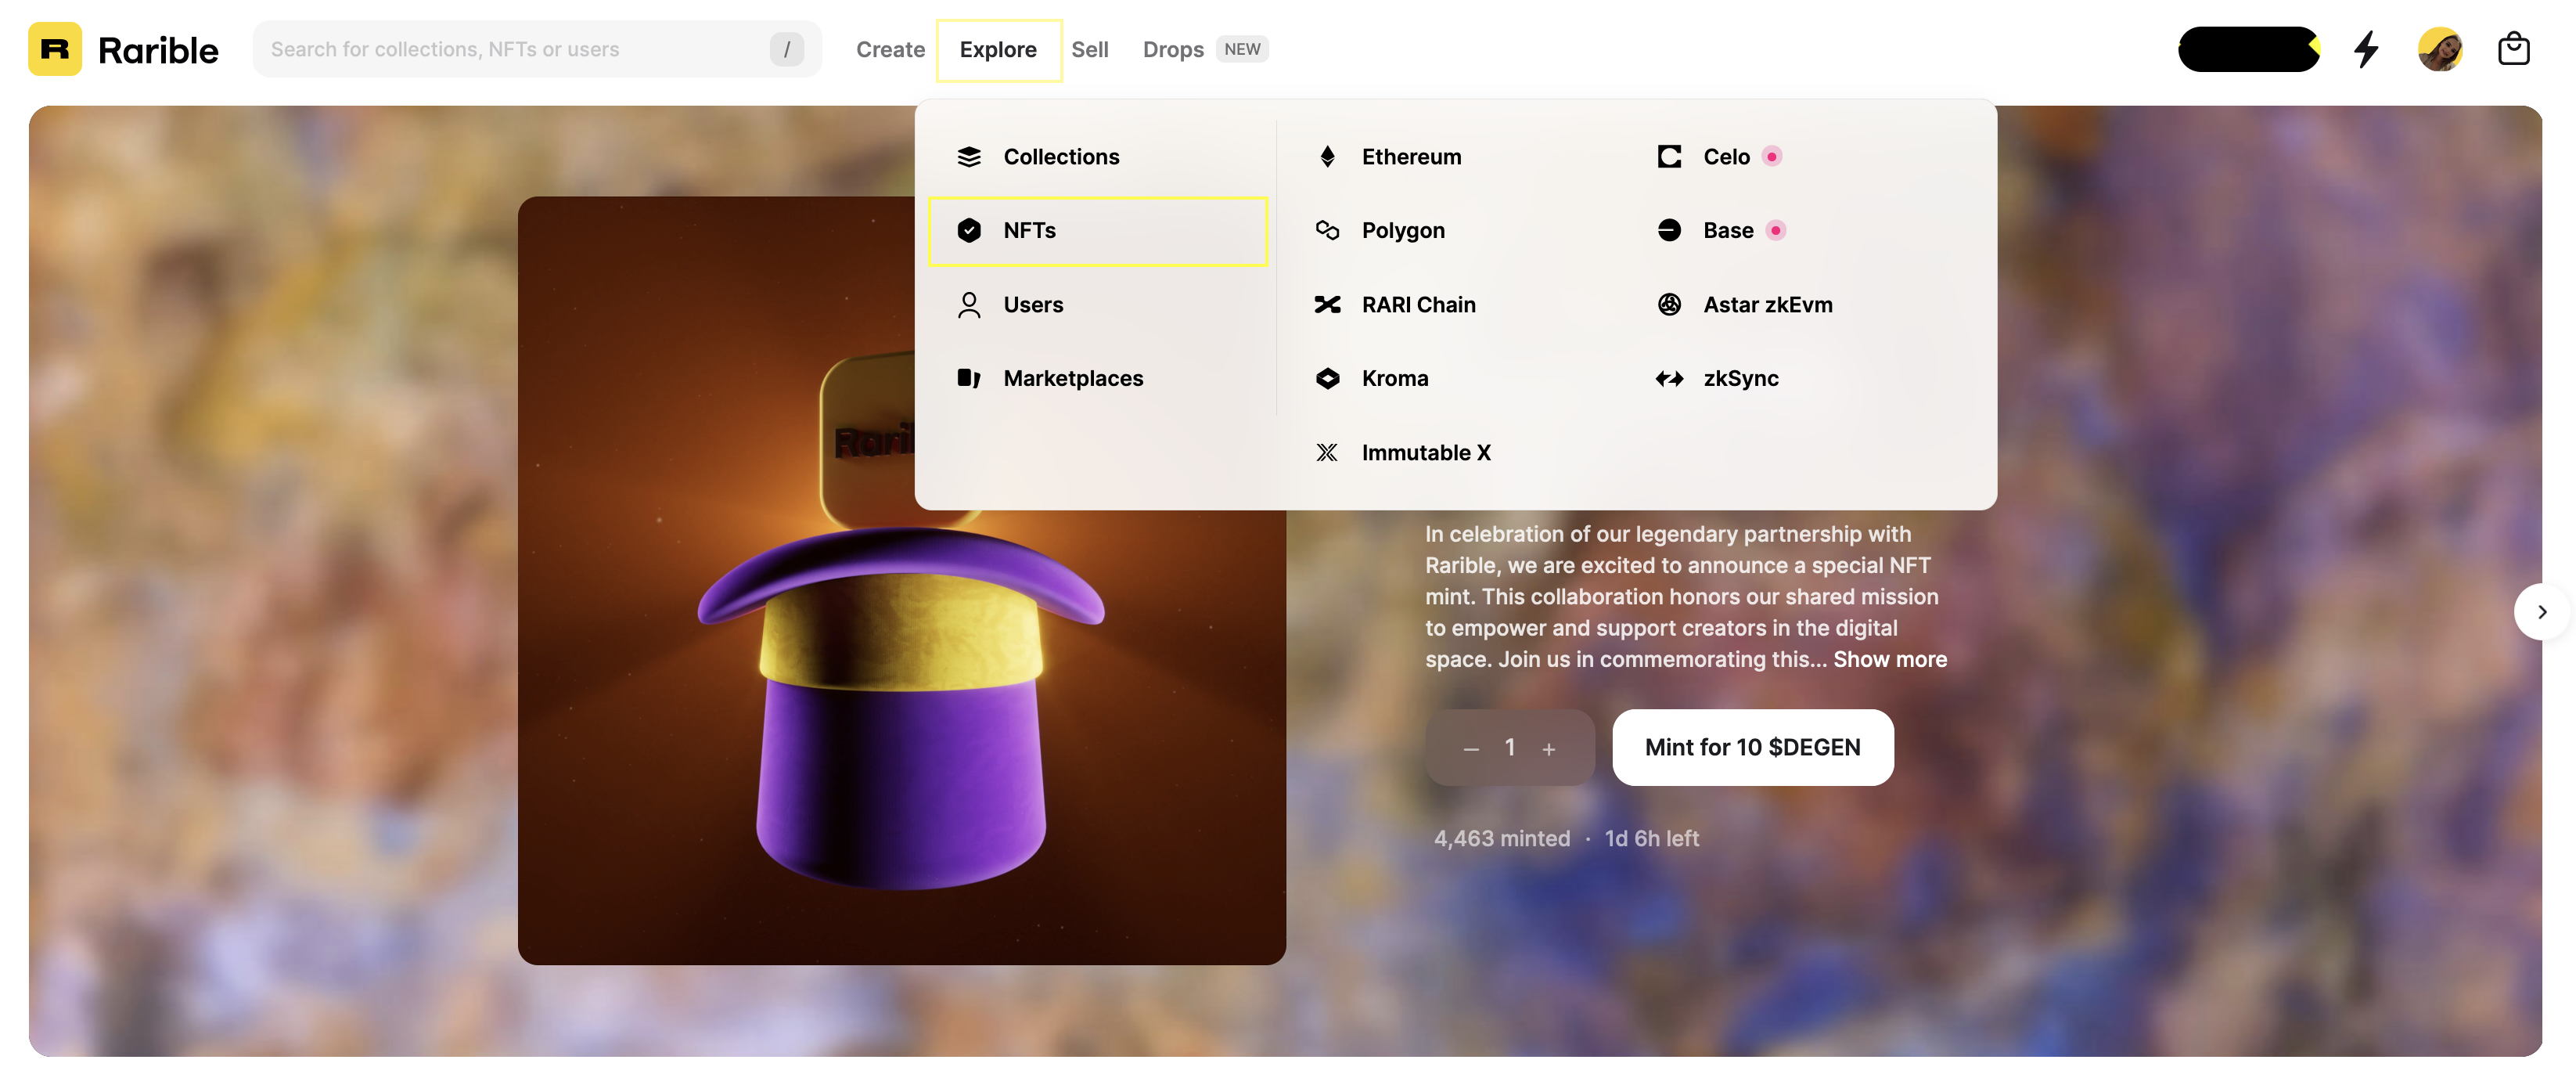Screen dimensions: 2576x1085
Task: Increase mint quantity with plus button
Action: point(1548,749)
